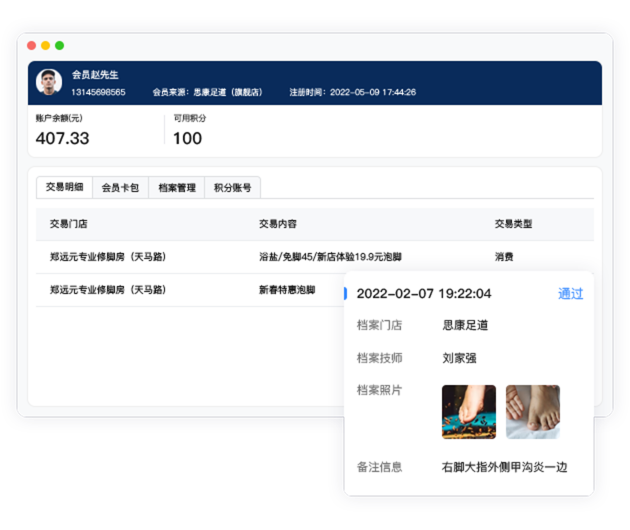
Task: Click the archive technician name 刘家强
Action: (459, 358)
